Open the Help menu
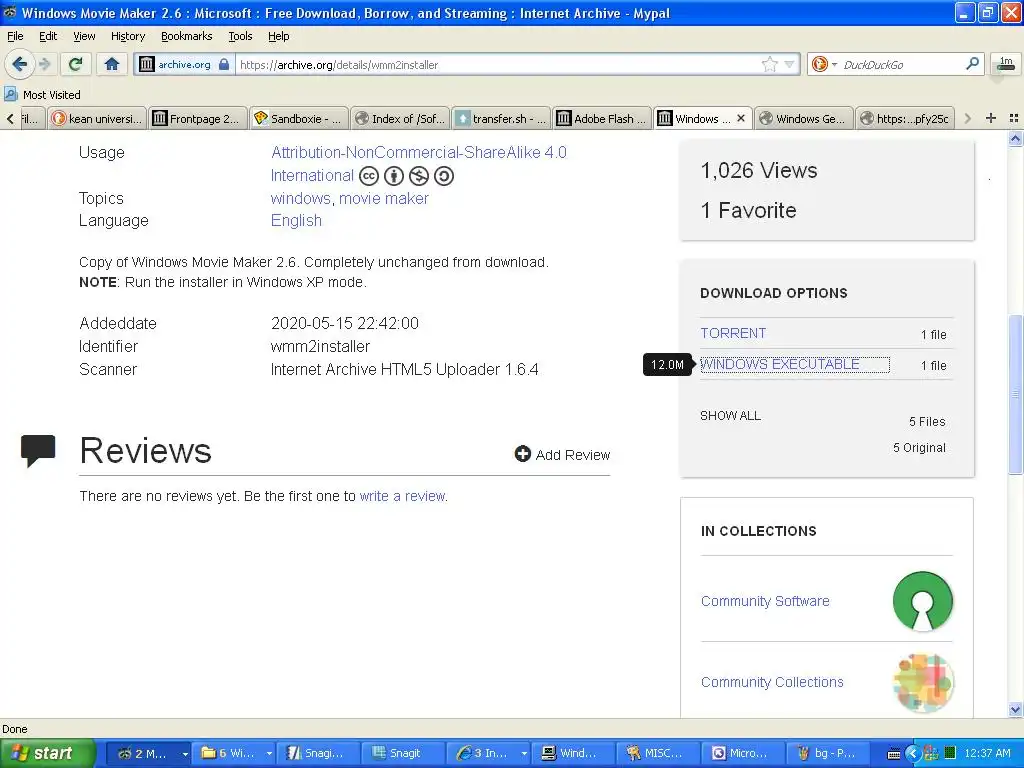Viewport: 1024px width, 768px height. tap(279, 36)
